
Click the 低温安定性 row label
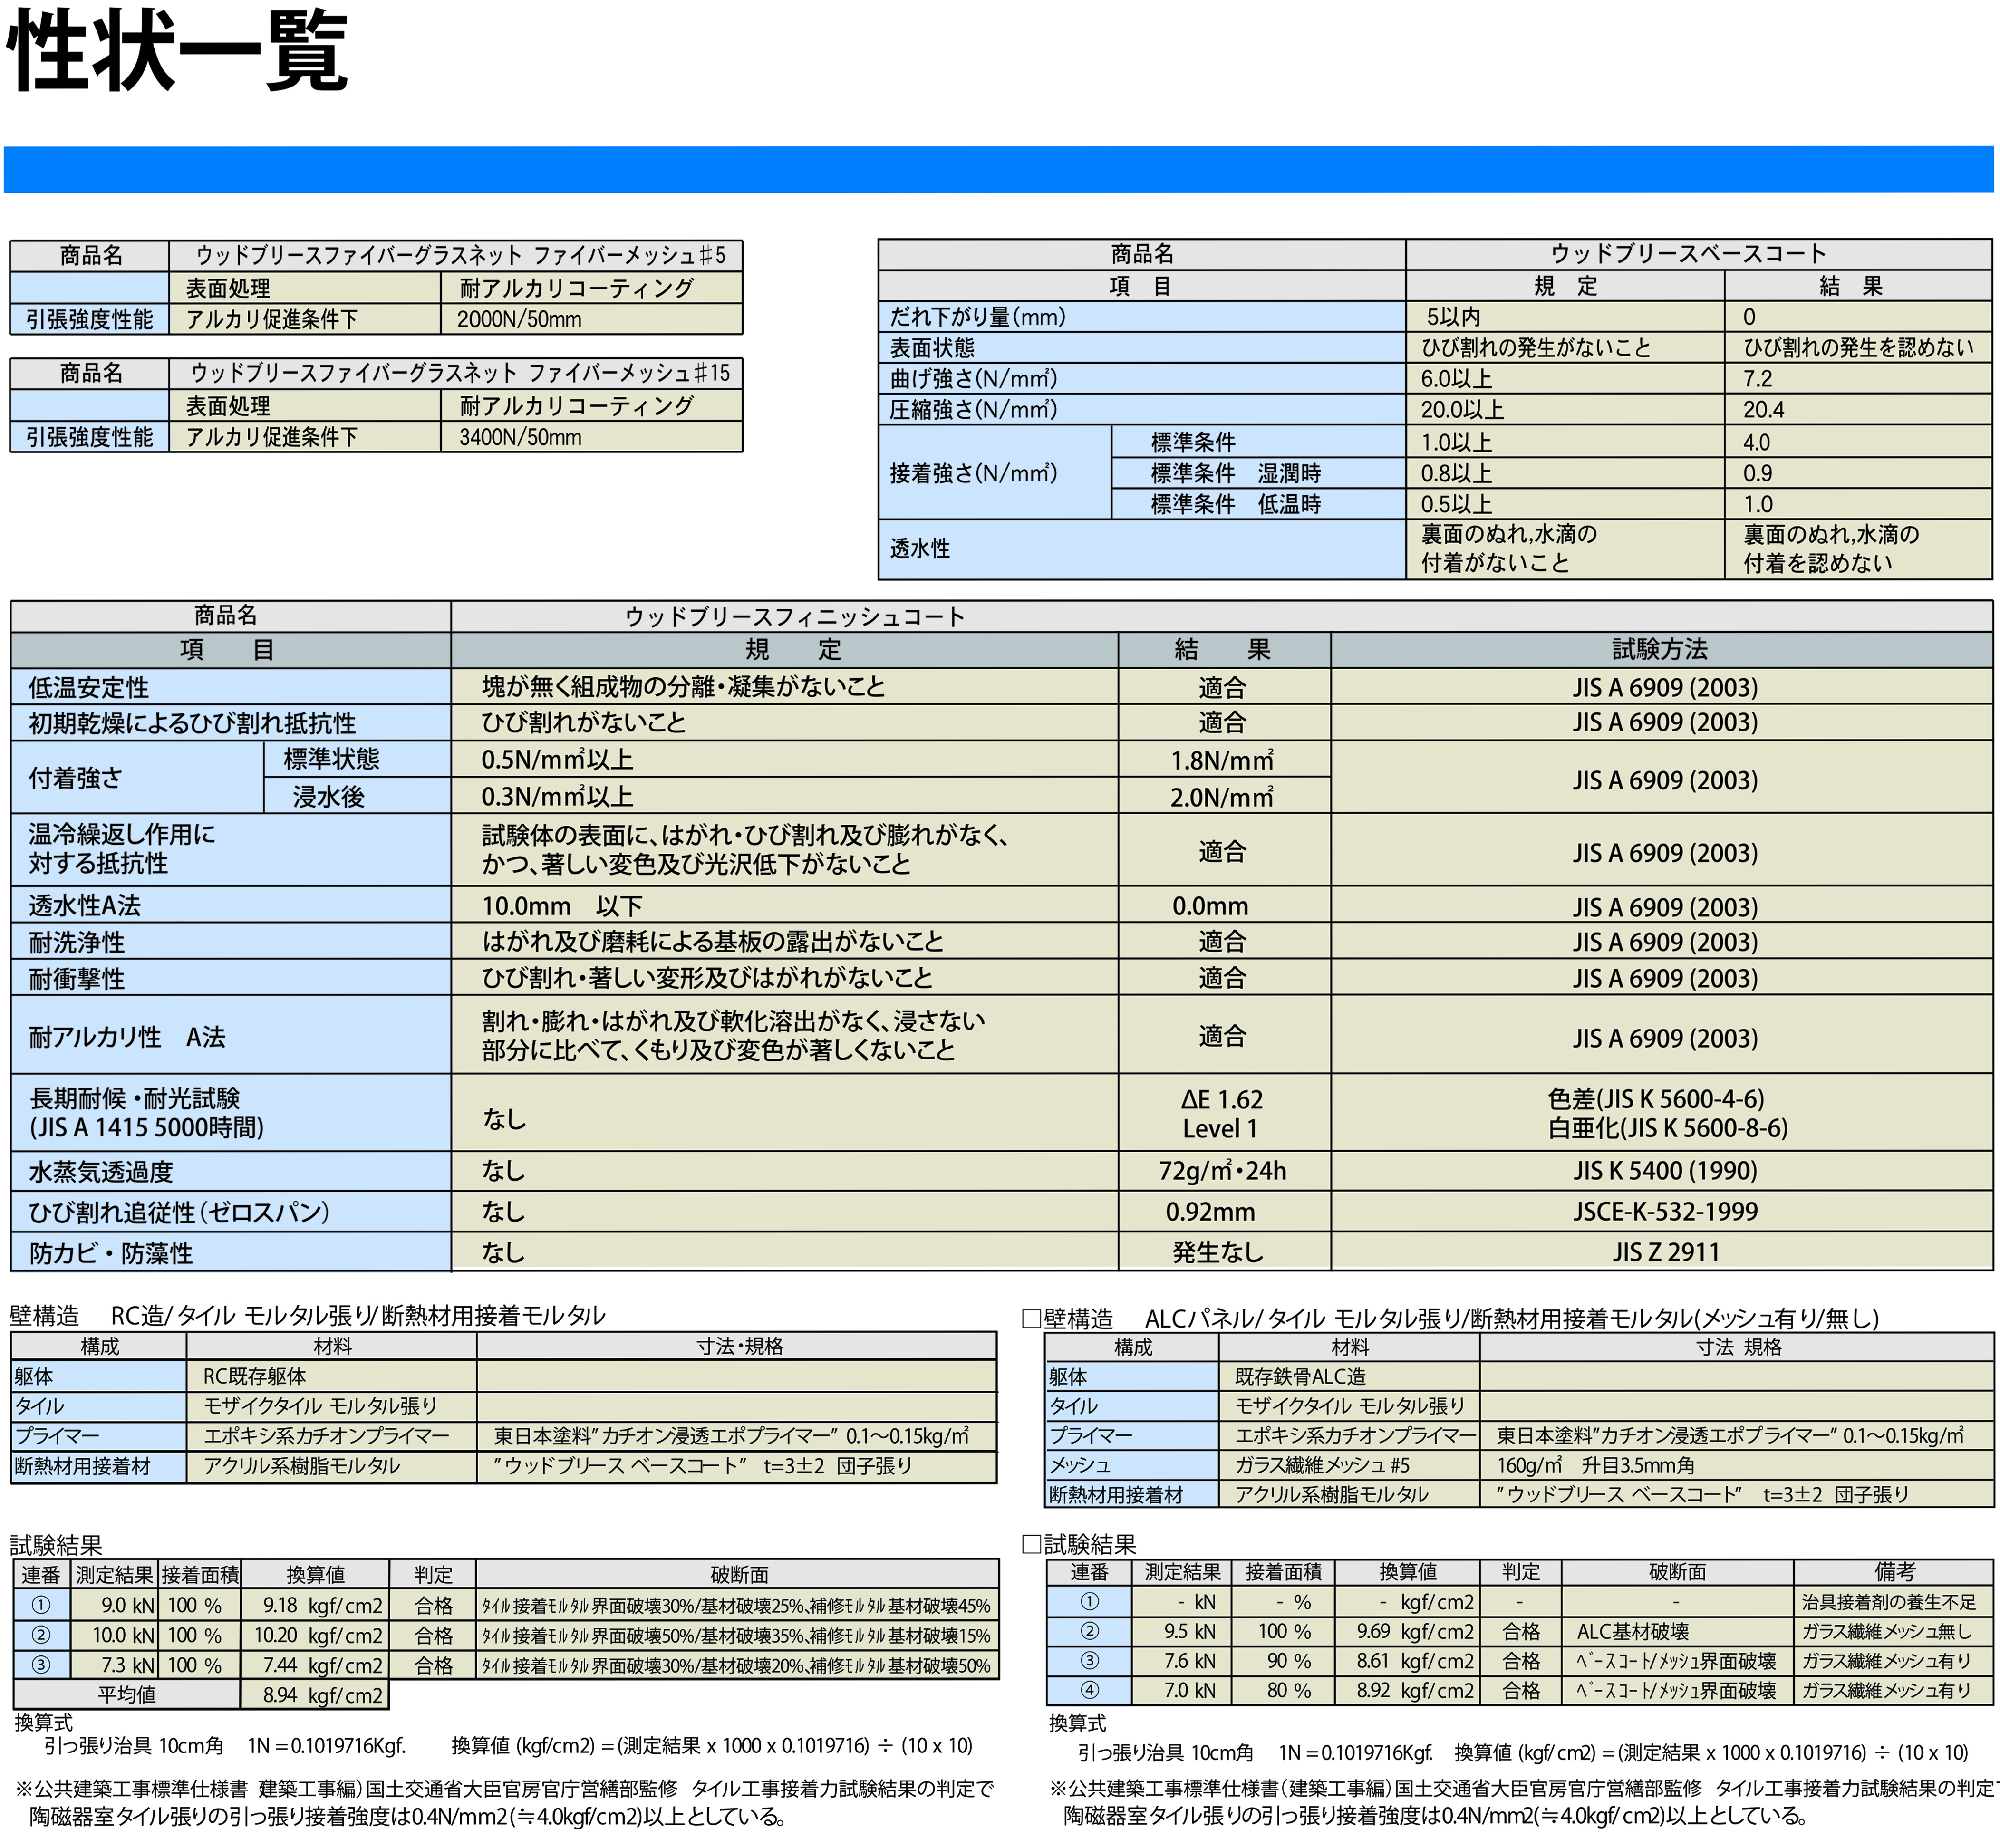pyautogui.click(x=88, y=688)
